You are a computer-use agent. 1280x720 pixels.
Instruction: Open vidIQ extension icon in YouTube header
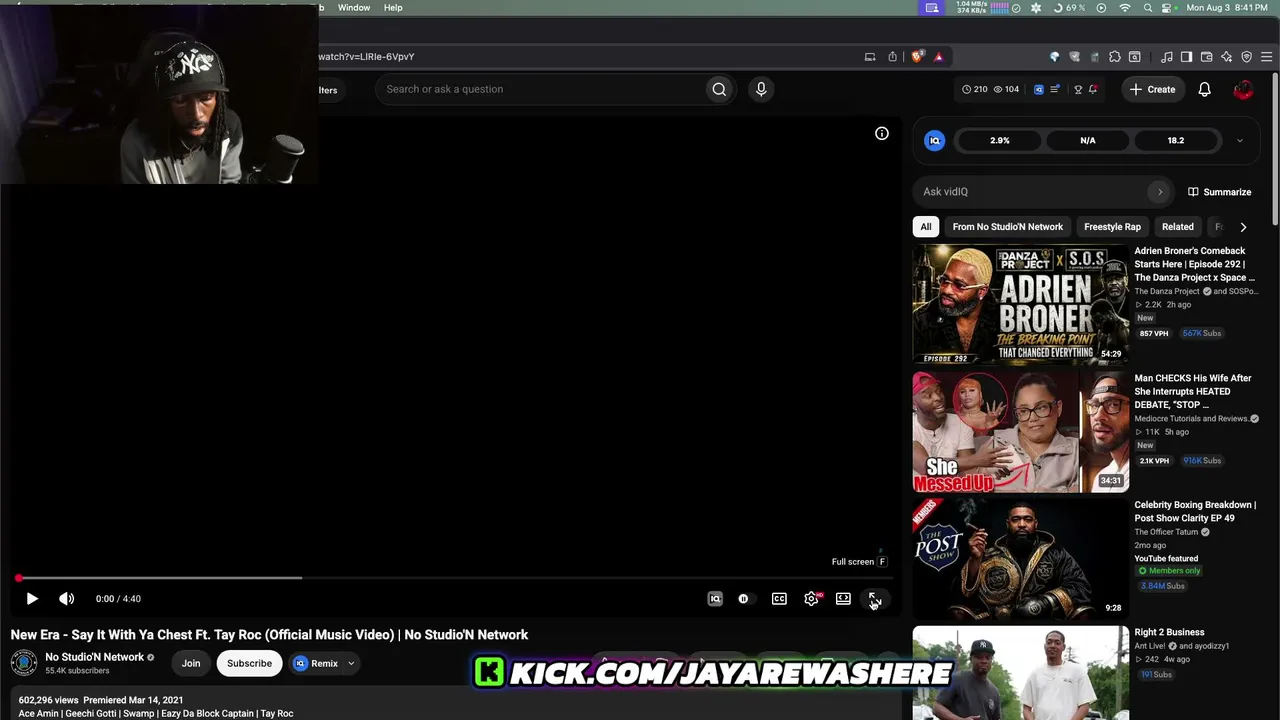pyautogui.click(x=1038, y=89)
